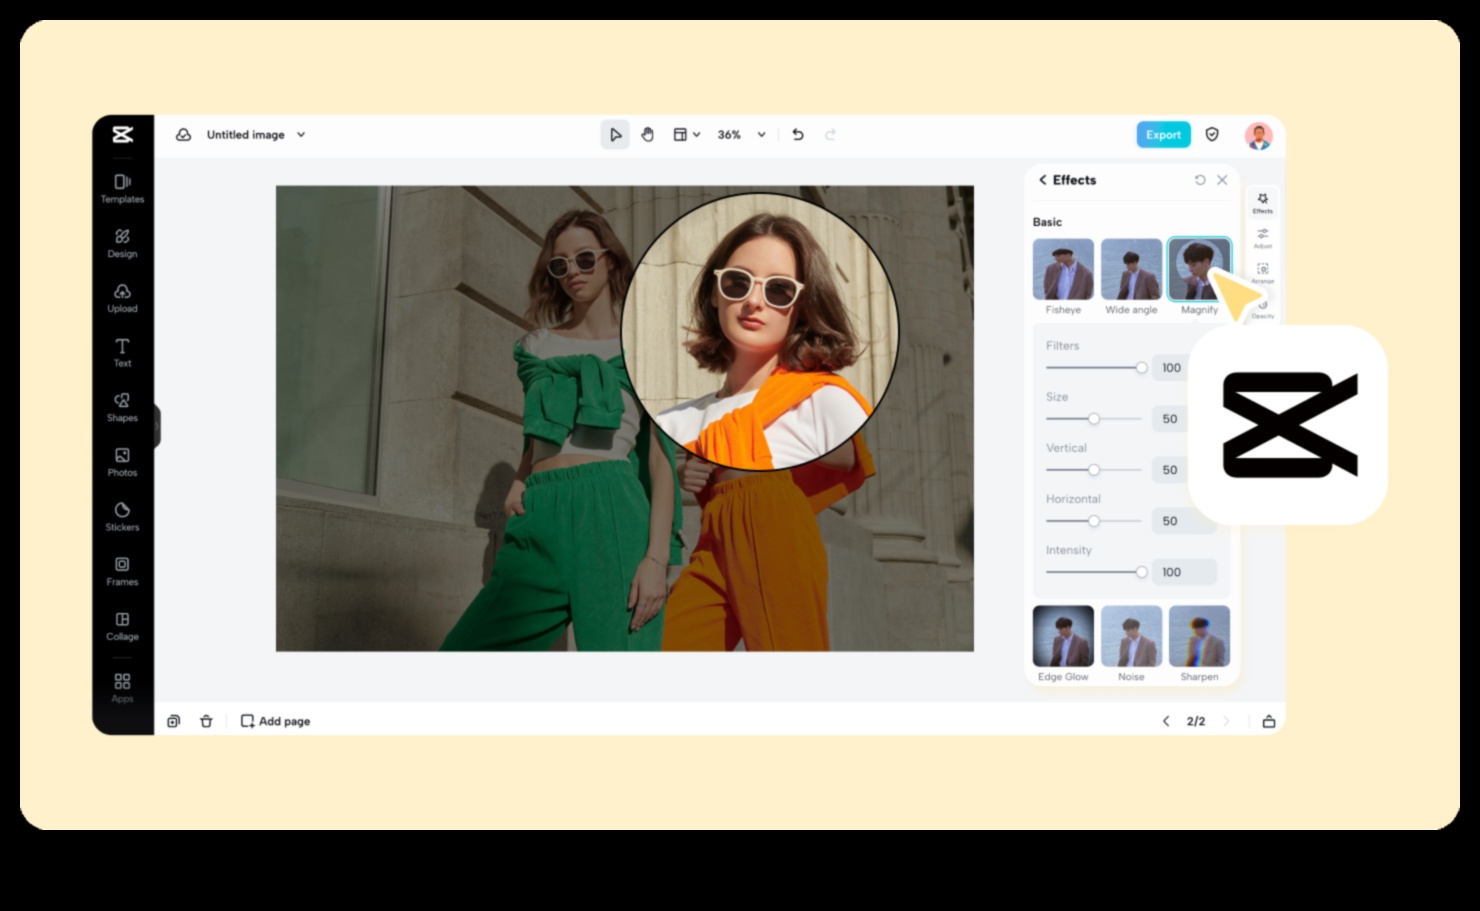Screen dimensions: 1480x911
Task: Apply the Fisheye effect thumbnail
Action: pos(1063,270)
